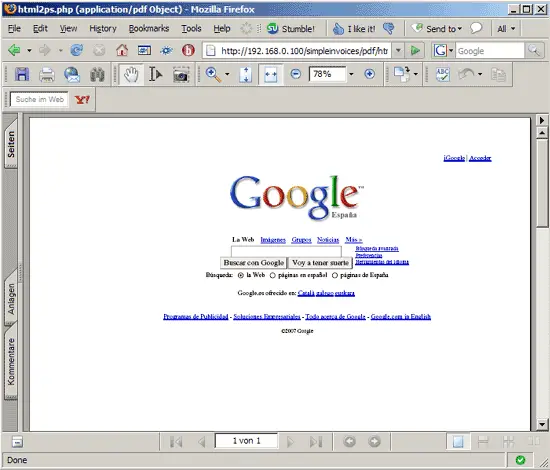Run ABC spell check icon
The height and width of the screenshot is (470, 550).
(443, 74)
